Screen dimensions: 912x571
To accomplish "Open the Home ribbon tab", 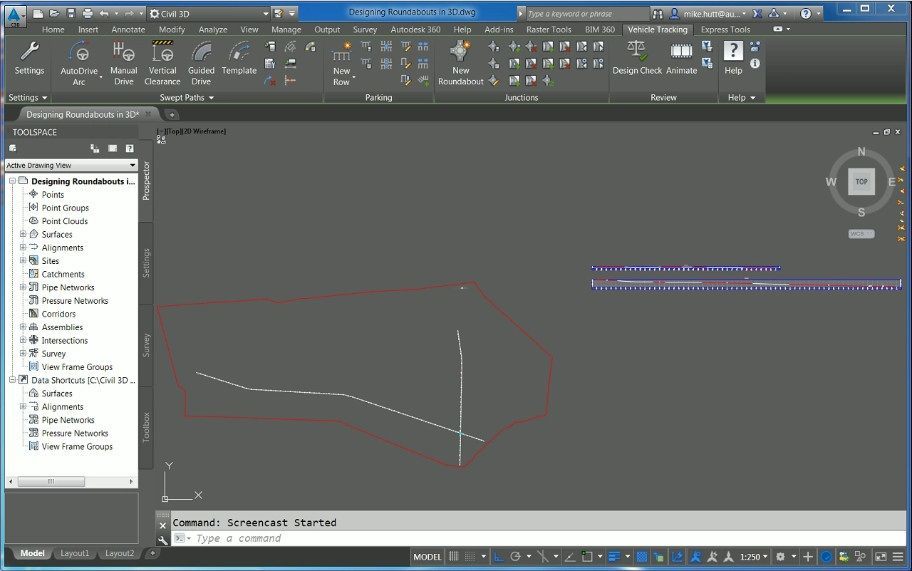I will [53, 29].
